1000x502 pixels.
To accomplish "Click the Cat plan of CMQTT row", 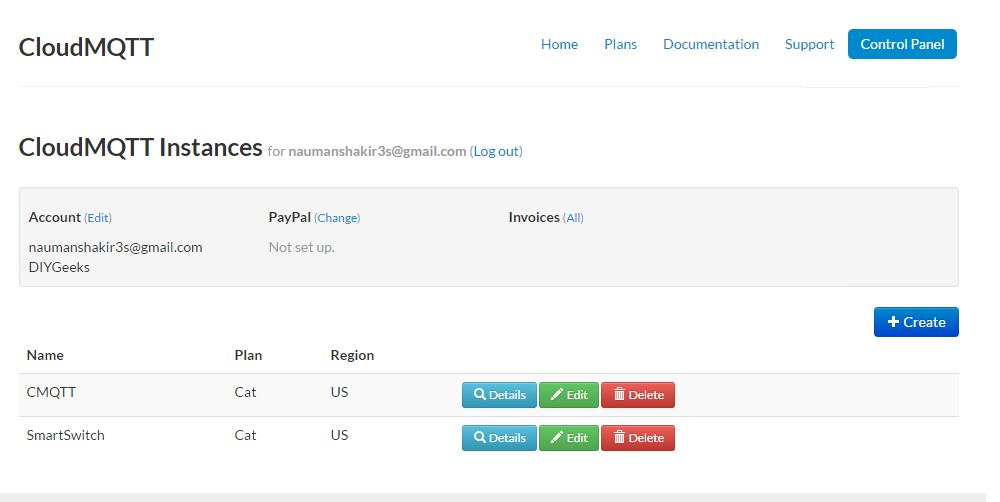I will pyautogui.click(x=245, y=392).
